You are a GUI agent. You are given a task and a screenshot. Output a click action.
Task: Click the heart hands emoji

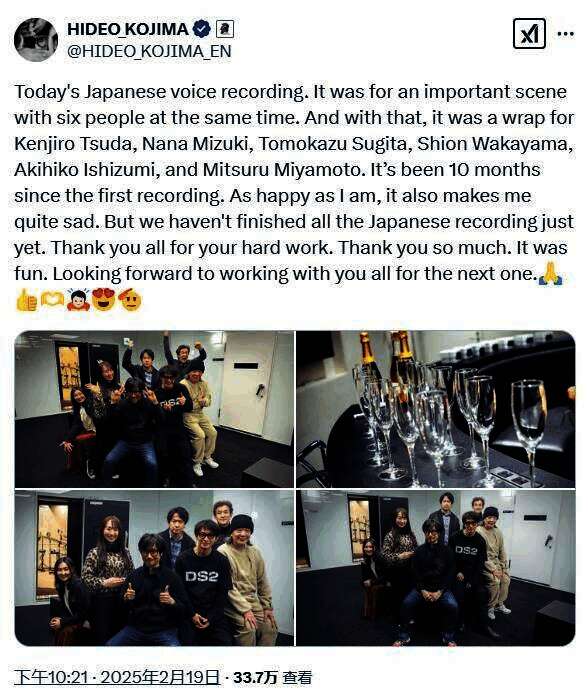point(53,301)
